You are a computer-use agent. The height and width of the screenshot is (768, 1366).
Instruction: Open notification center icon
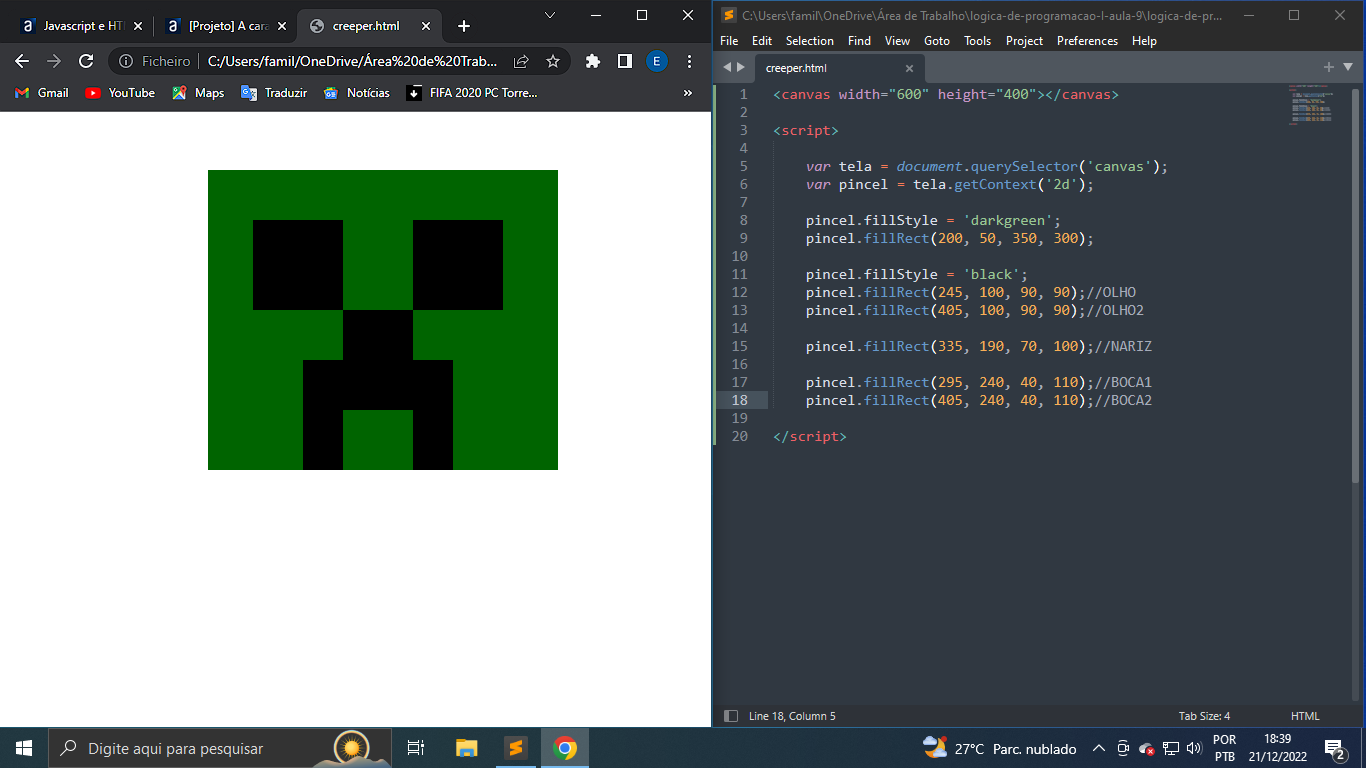click(x=1334, y=748)
